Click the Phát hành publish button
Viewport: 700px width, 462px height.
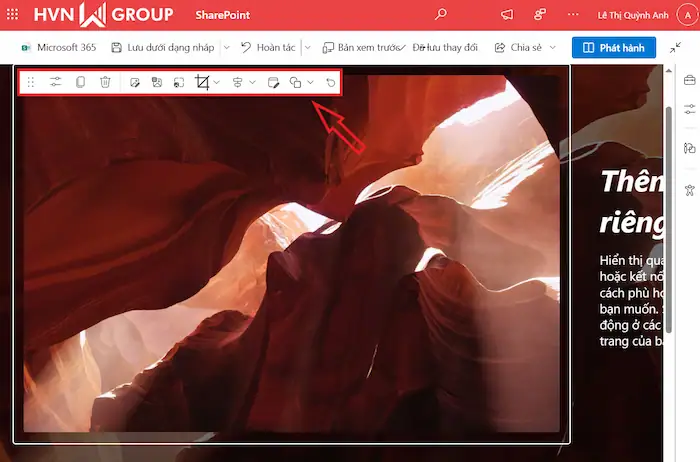(x=613, y=47)
